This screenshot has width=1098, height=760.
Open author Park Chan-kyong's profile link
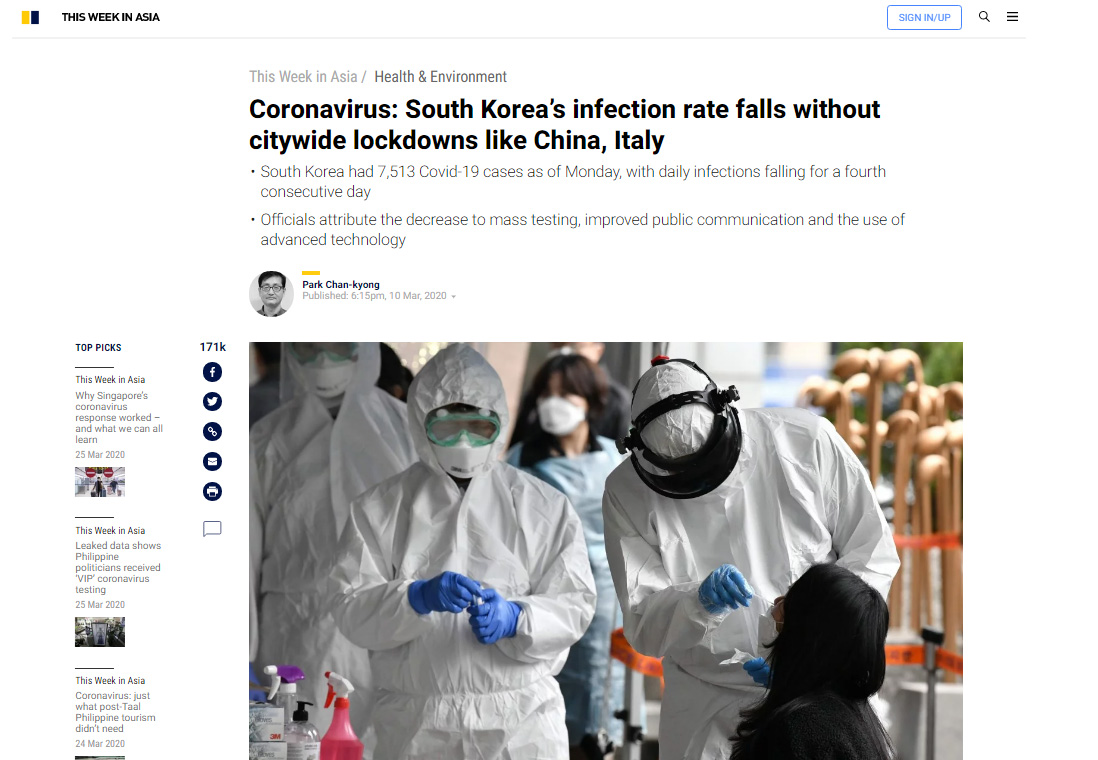coord(341,284)
